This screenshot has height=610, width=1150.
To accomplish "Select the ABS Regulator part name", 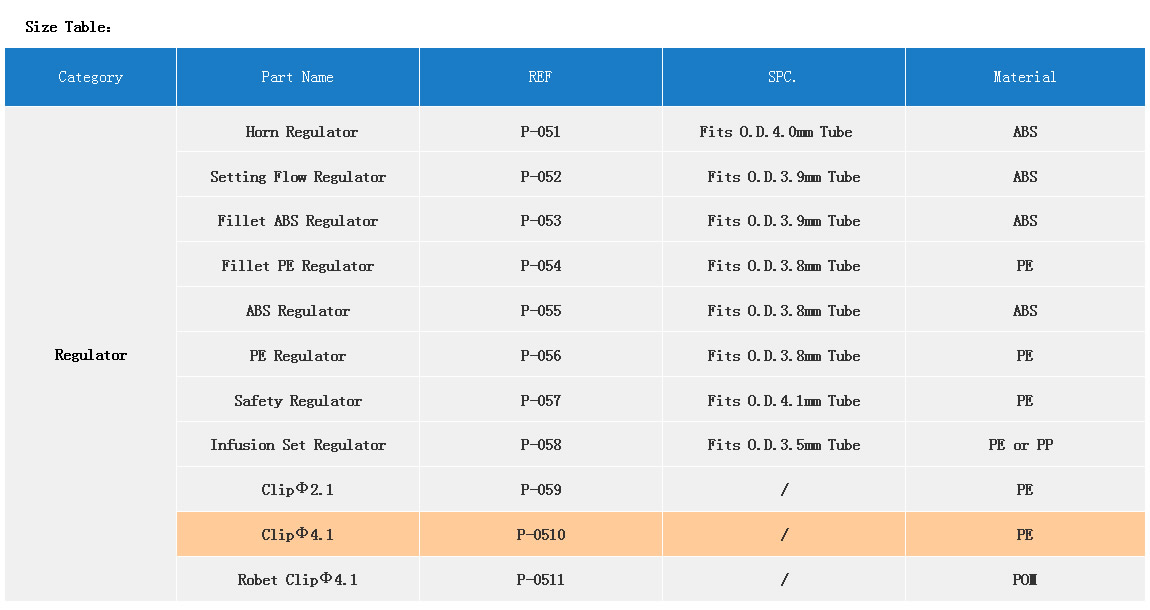I will (x=298, y=311).
